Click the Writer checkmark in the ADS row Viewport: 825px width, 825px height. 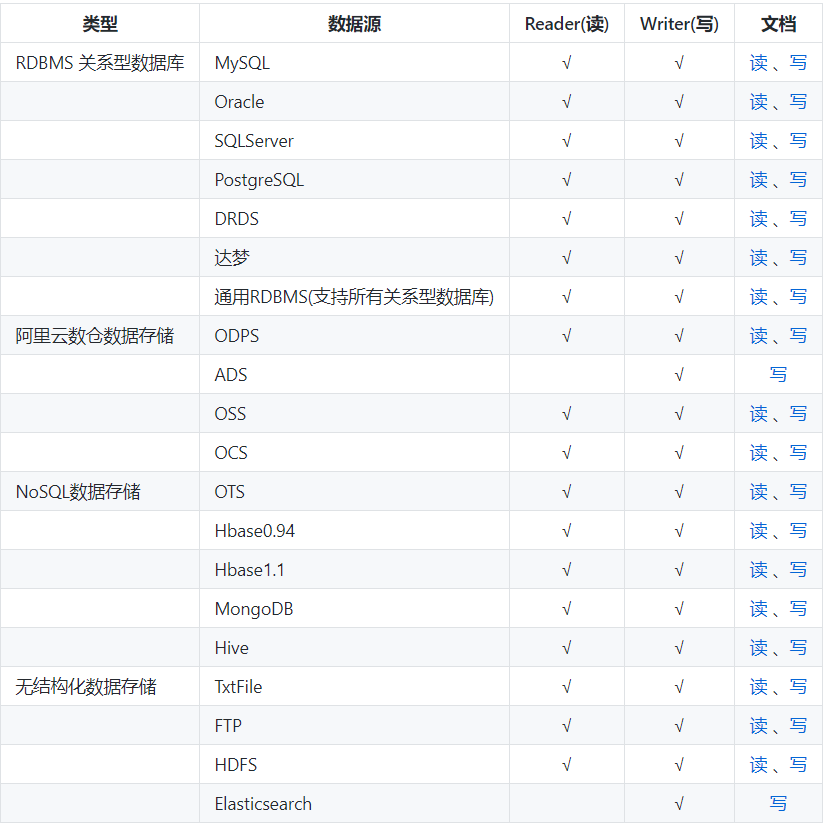tap(679, 375)
